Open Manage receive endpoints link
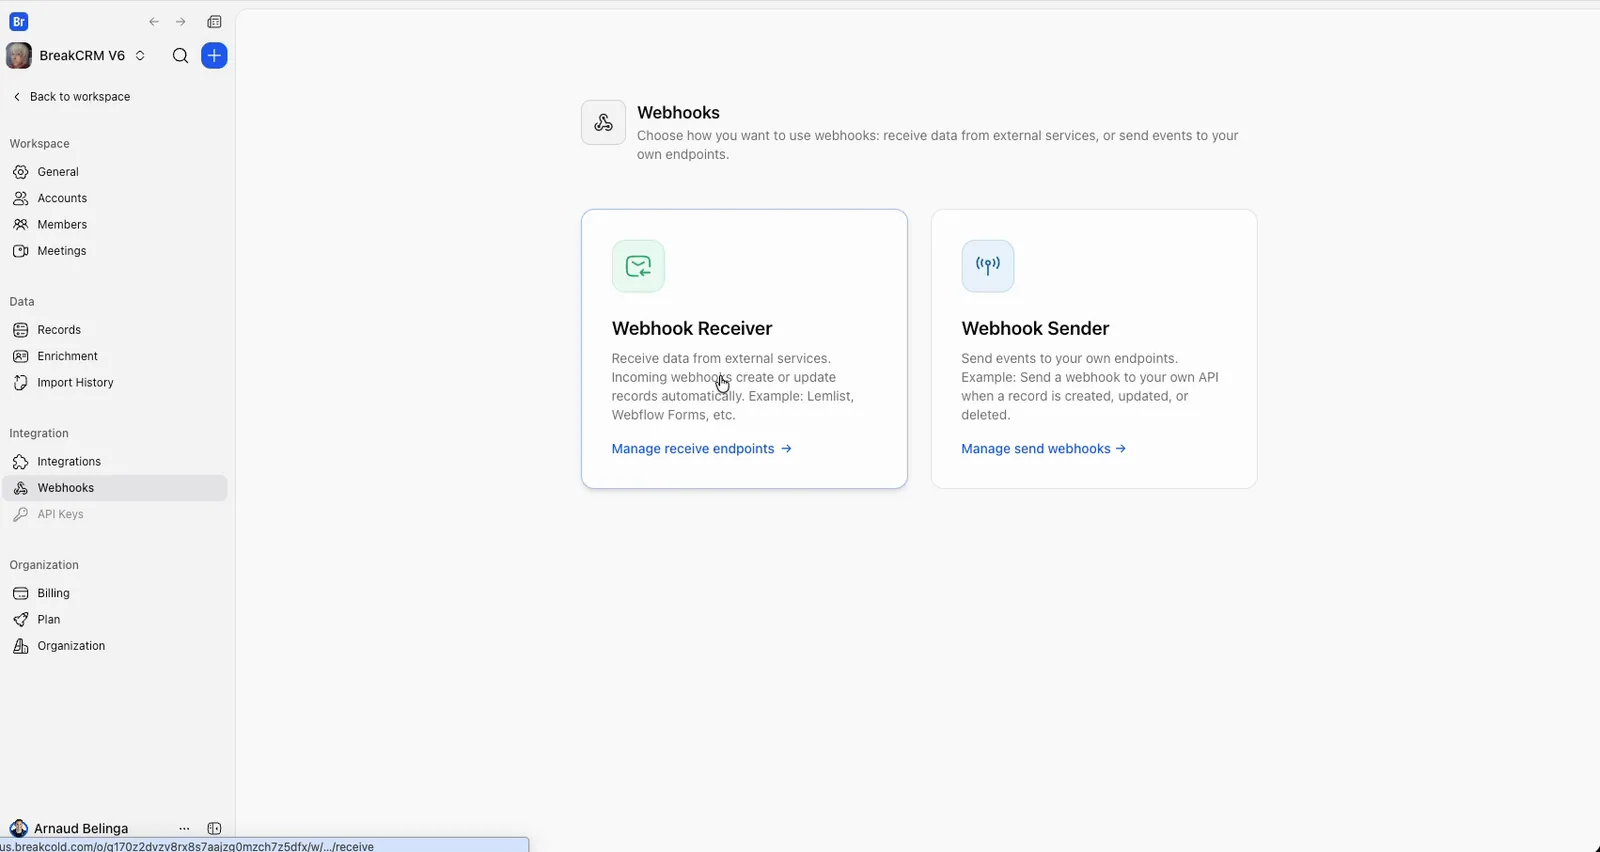1600x852 pixels. 702,449
